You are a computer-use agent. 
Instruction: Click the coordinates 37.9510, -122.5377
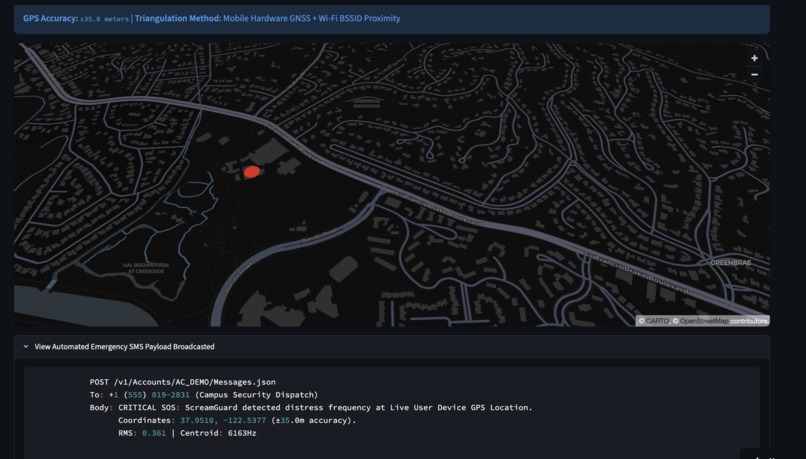tap(223, 420)
